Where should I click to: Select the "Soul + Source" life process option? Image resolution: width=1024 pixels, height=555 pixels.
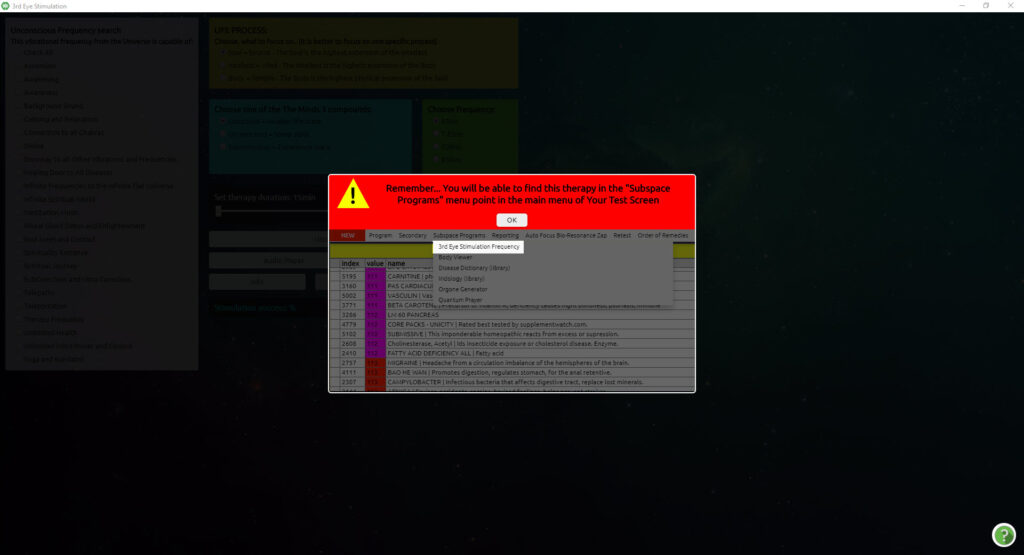[222, 54]
